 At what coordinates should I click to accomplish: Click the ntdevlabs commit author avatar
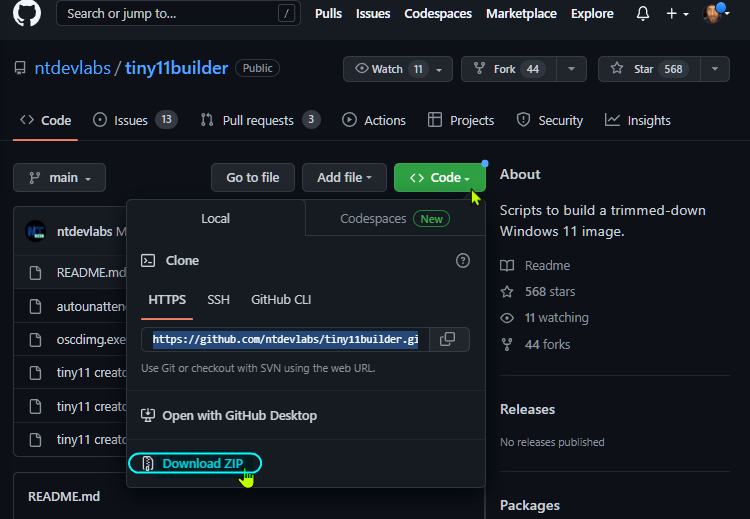tap(35, 232)
